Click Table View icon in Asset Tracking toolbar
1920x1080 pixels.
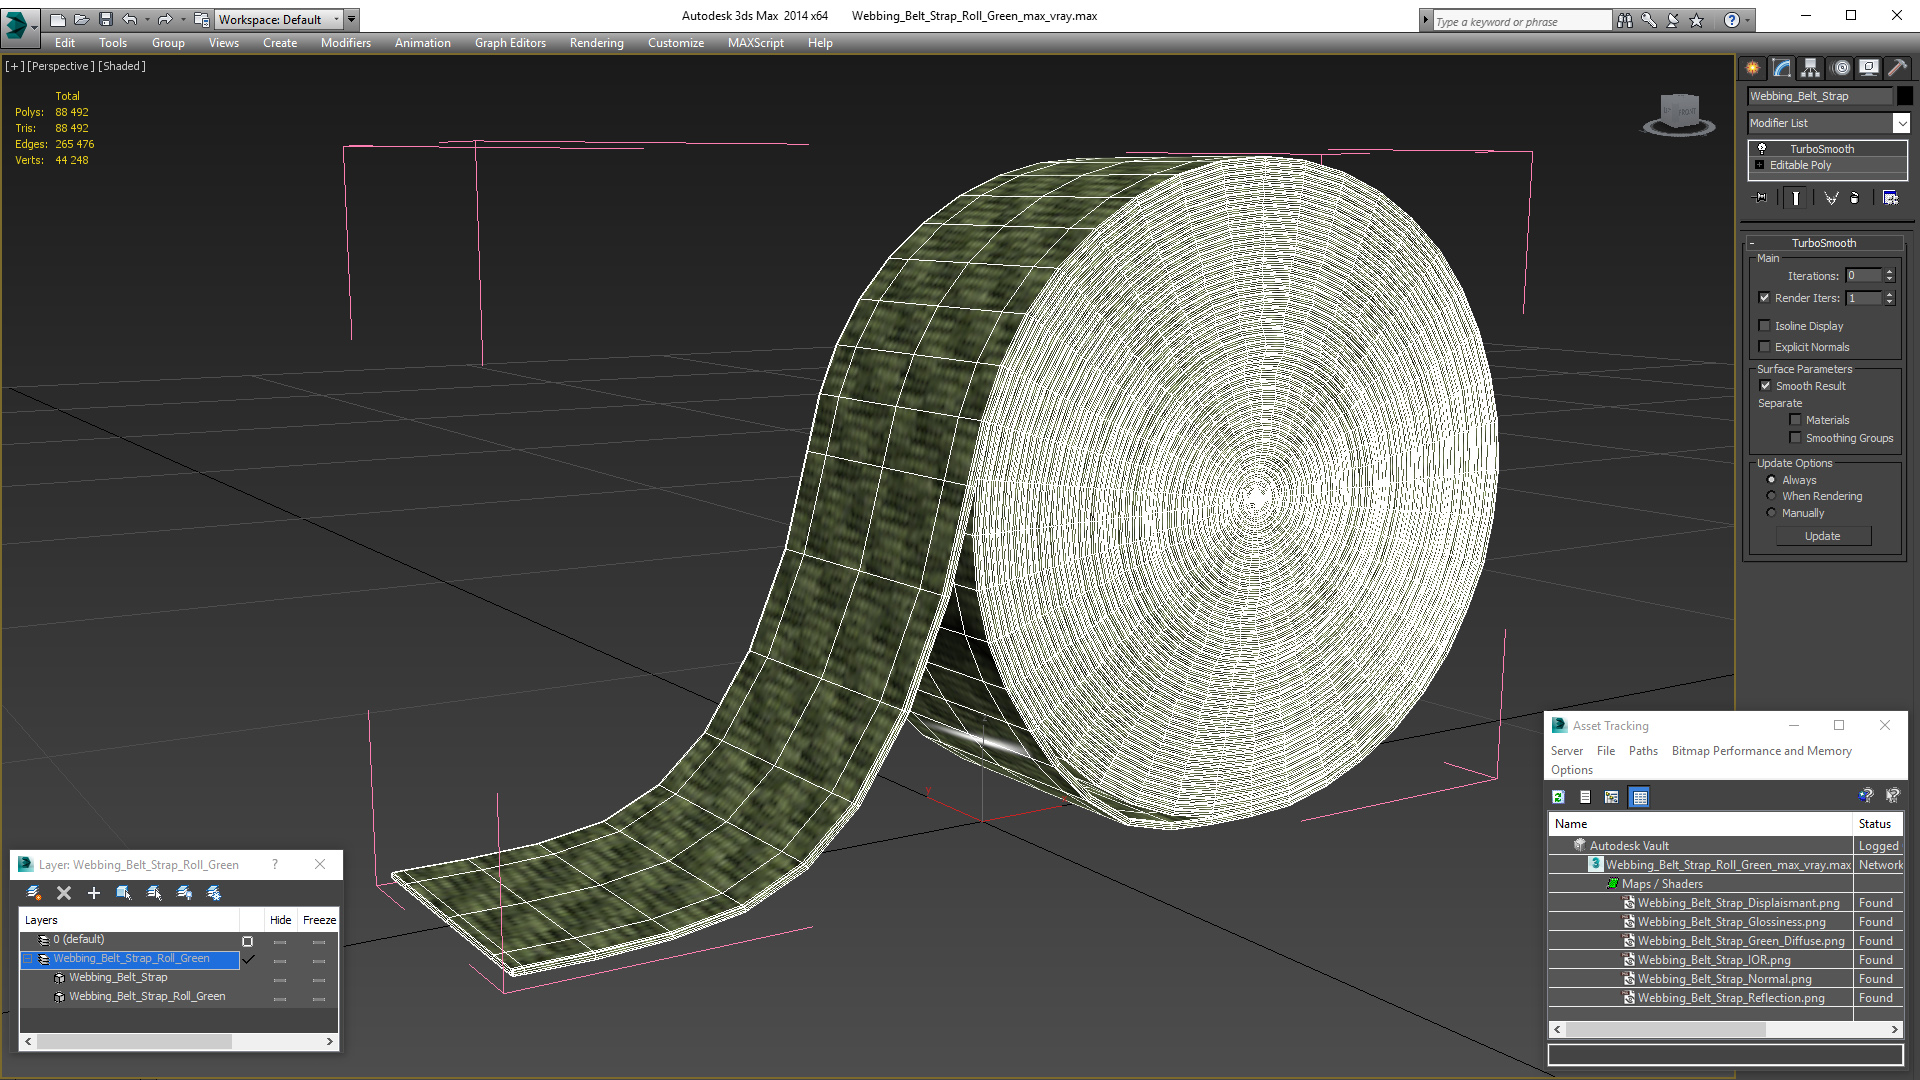(1639, 797)
